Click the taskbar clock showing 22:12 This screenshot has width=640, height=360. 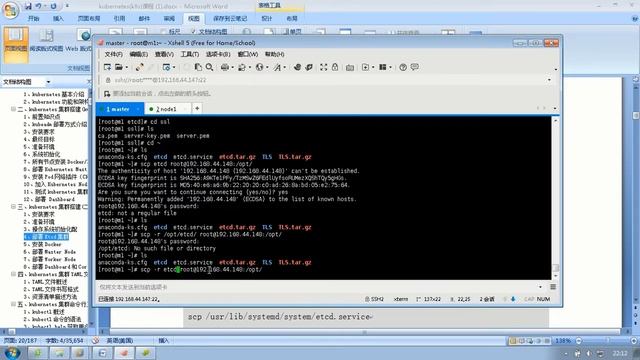click(x=620, y=353)
